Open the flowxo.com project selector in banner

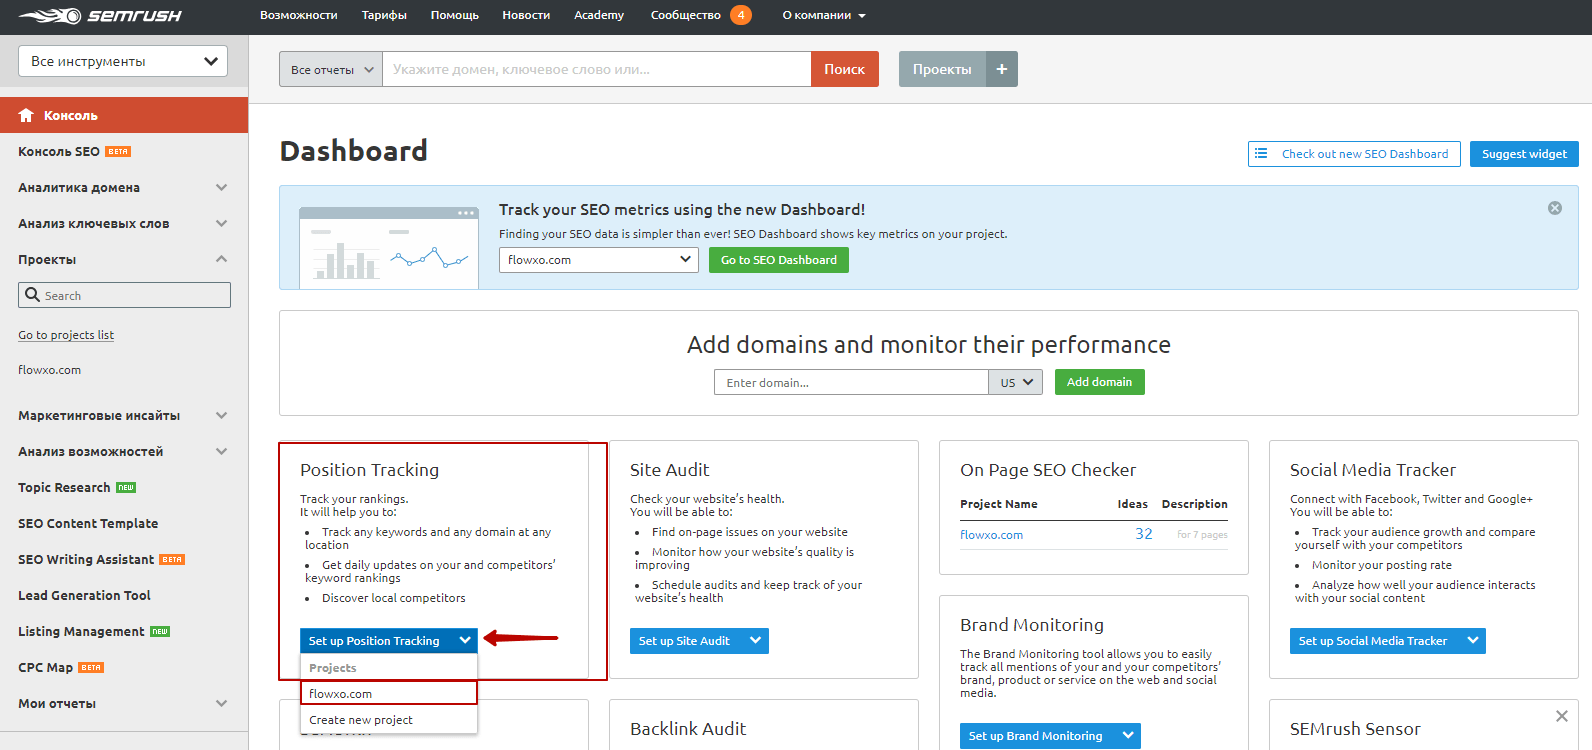pos(599,260)
